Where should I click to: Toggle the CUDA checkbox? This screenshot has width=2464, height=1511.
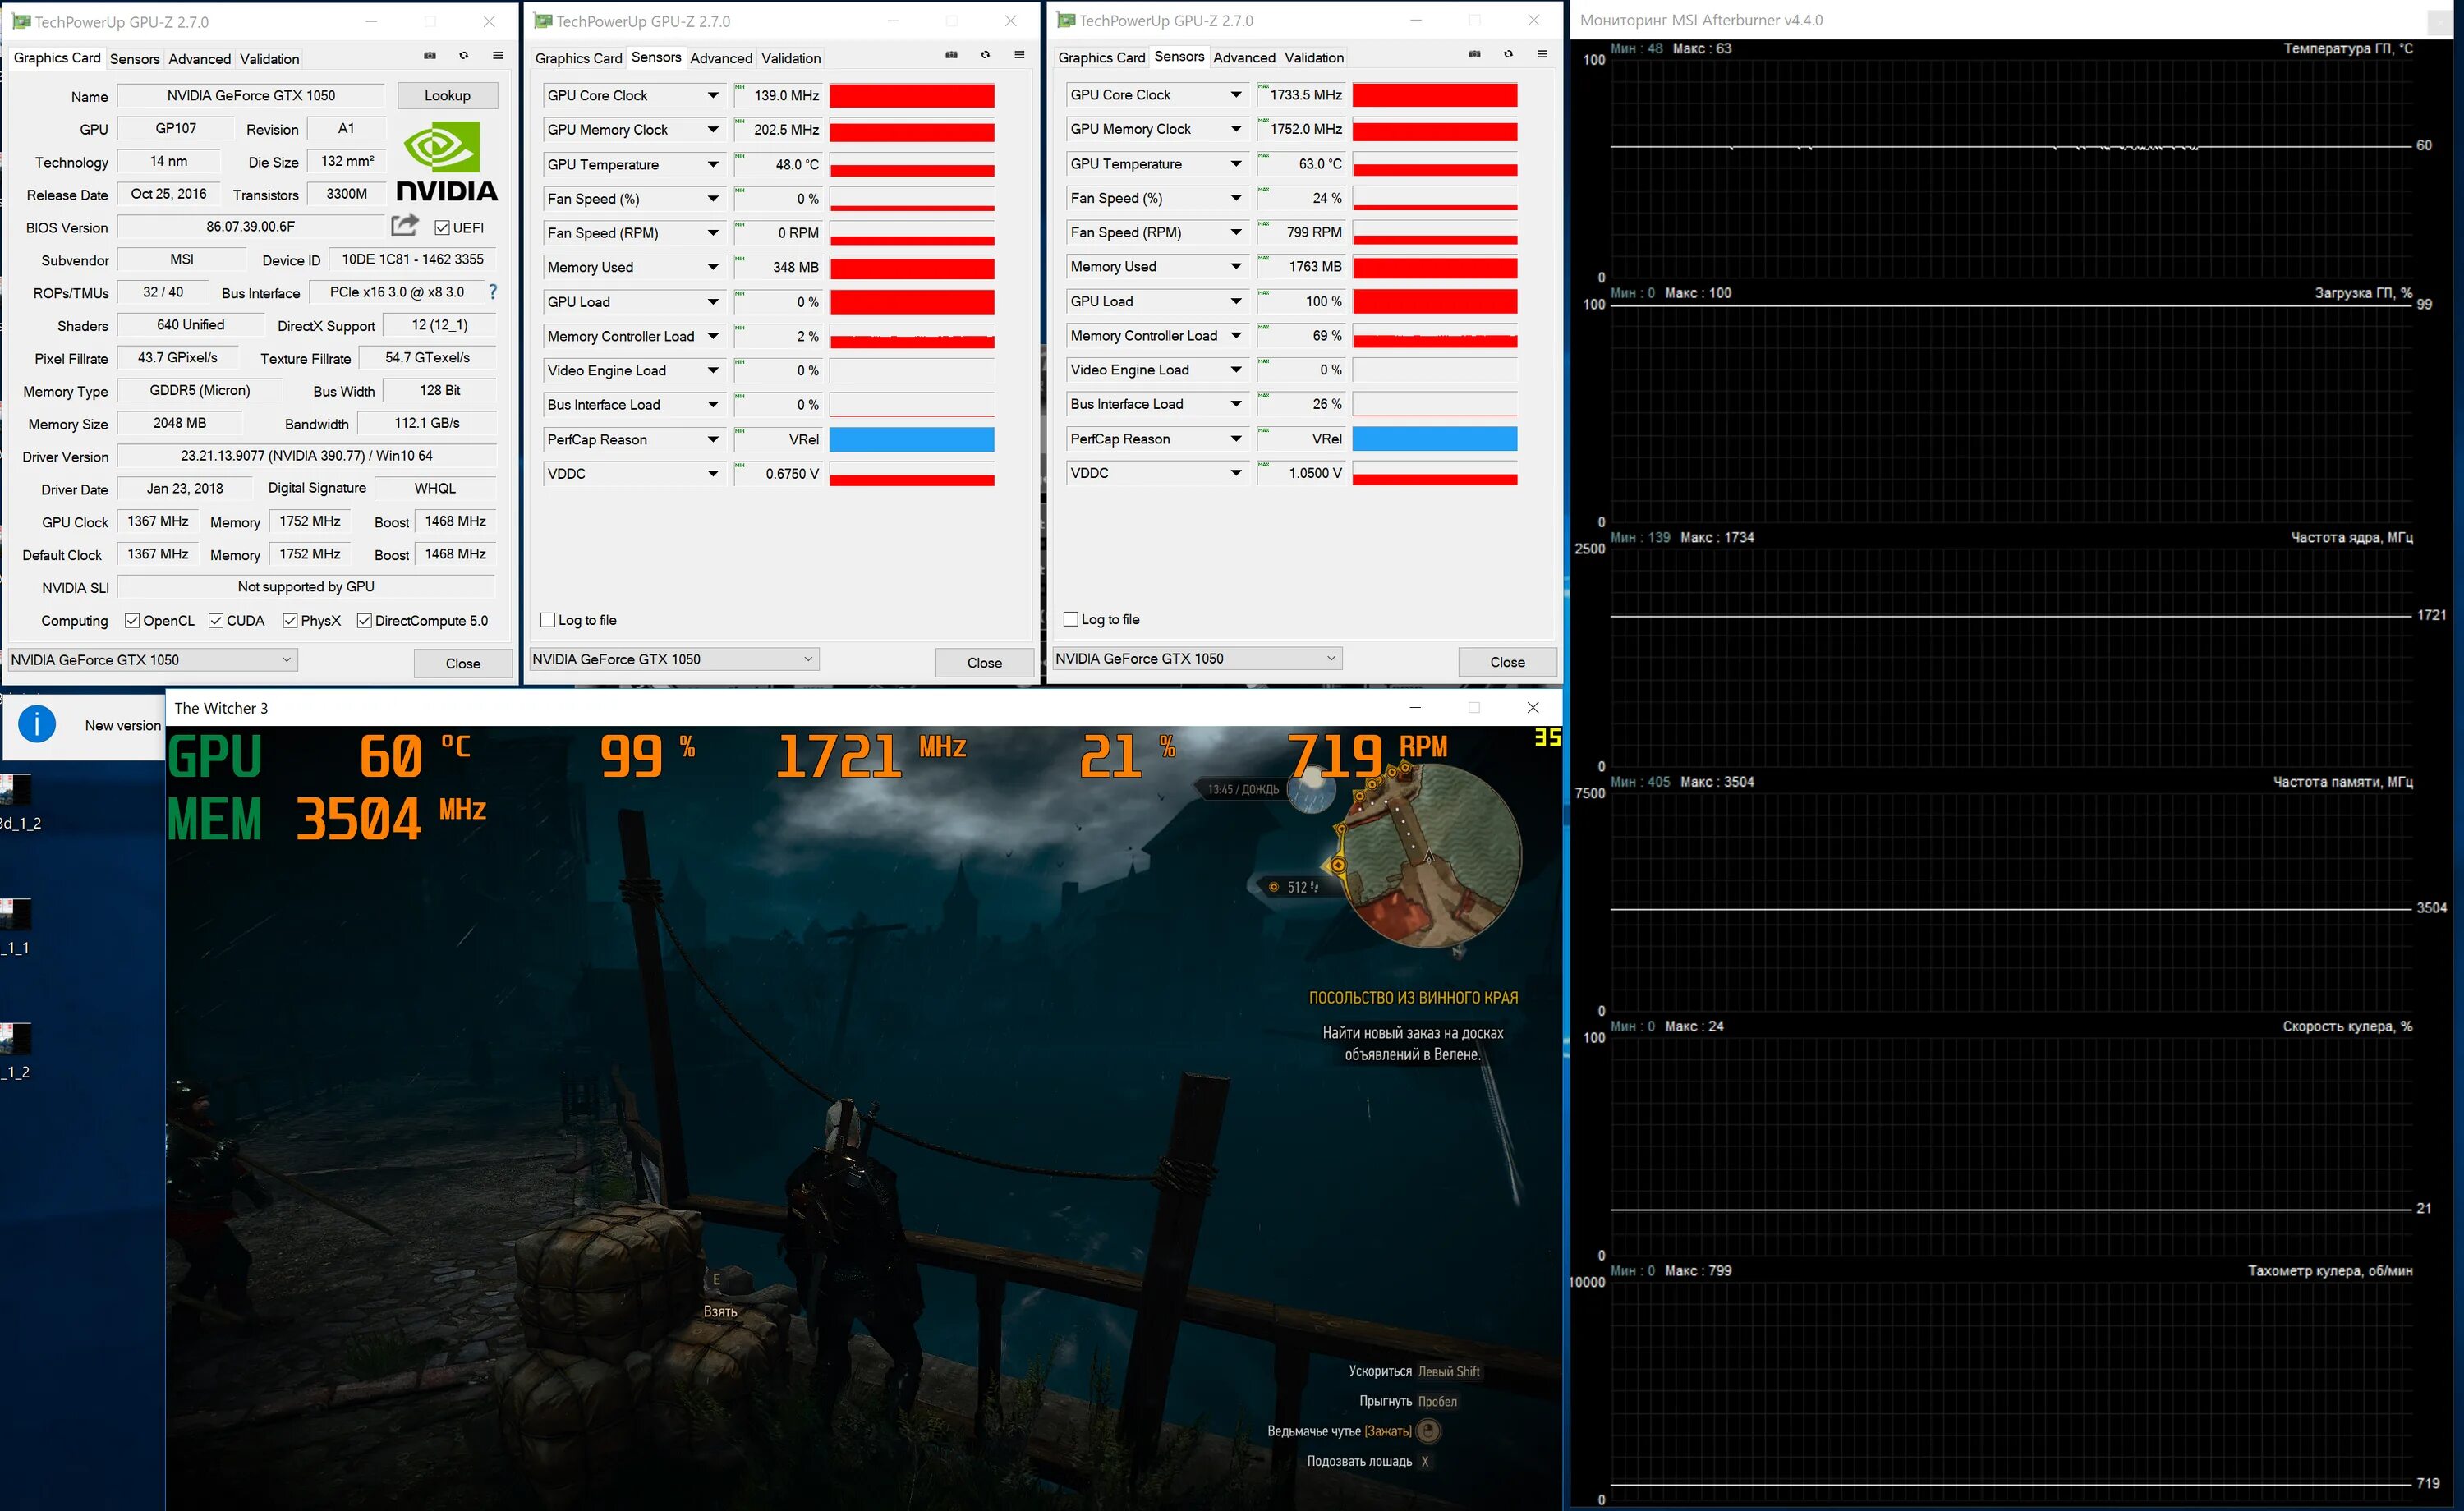[216, 621]
